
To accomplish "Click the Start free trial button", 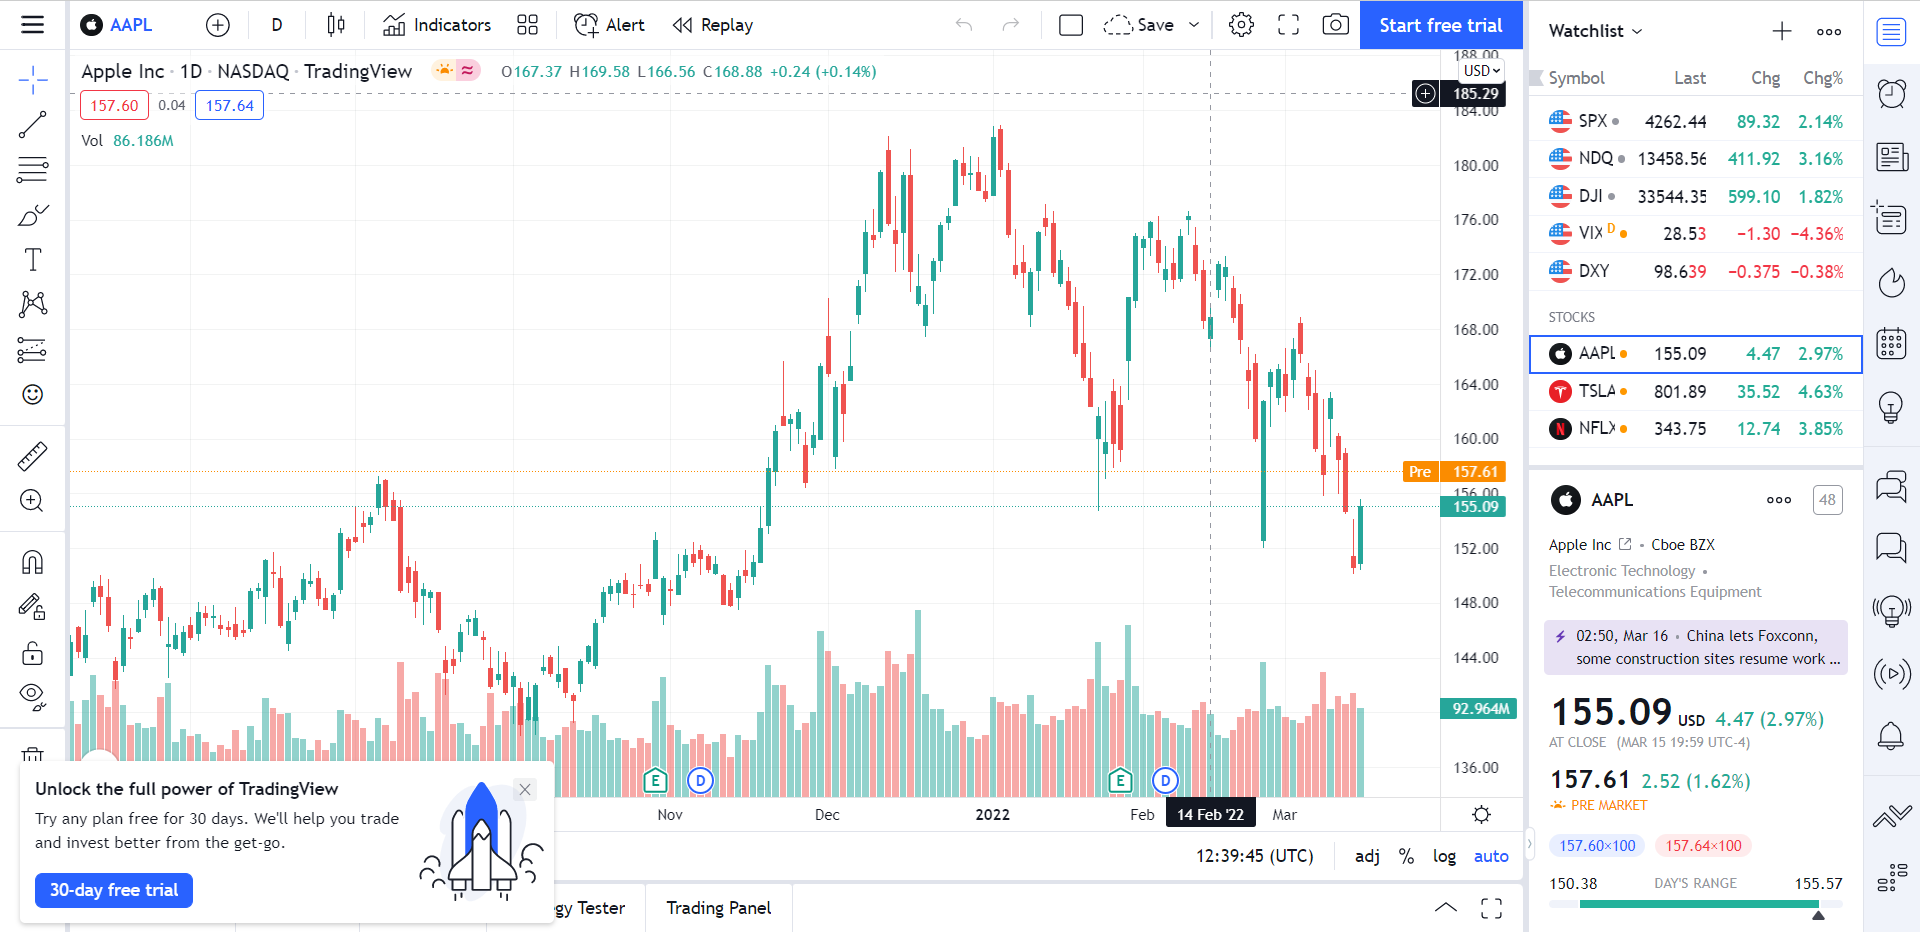I will point(1440,25).
